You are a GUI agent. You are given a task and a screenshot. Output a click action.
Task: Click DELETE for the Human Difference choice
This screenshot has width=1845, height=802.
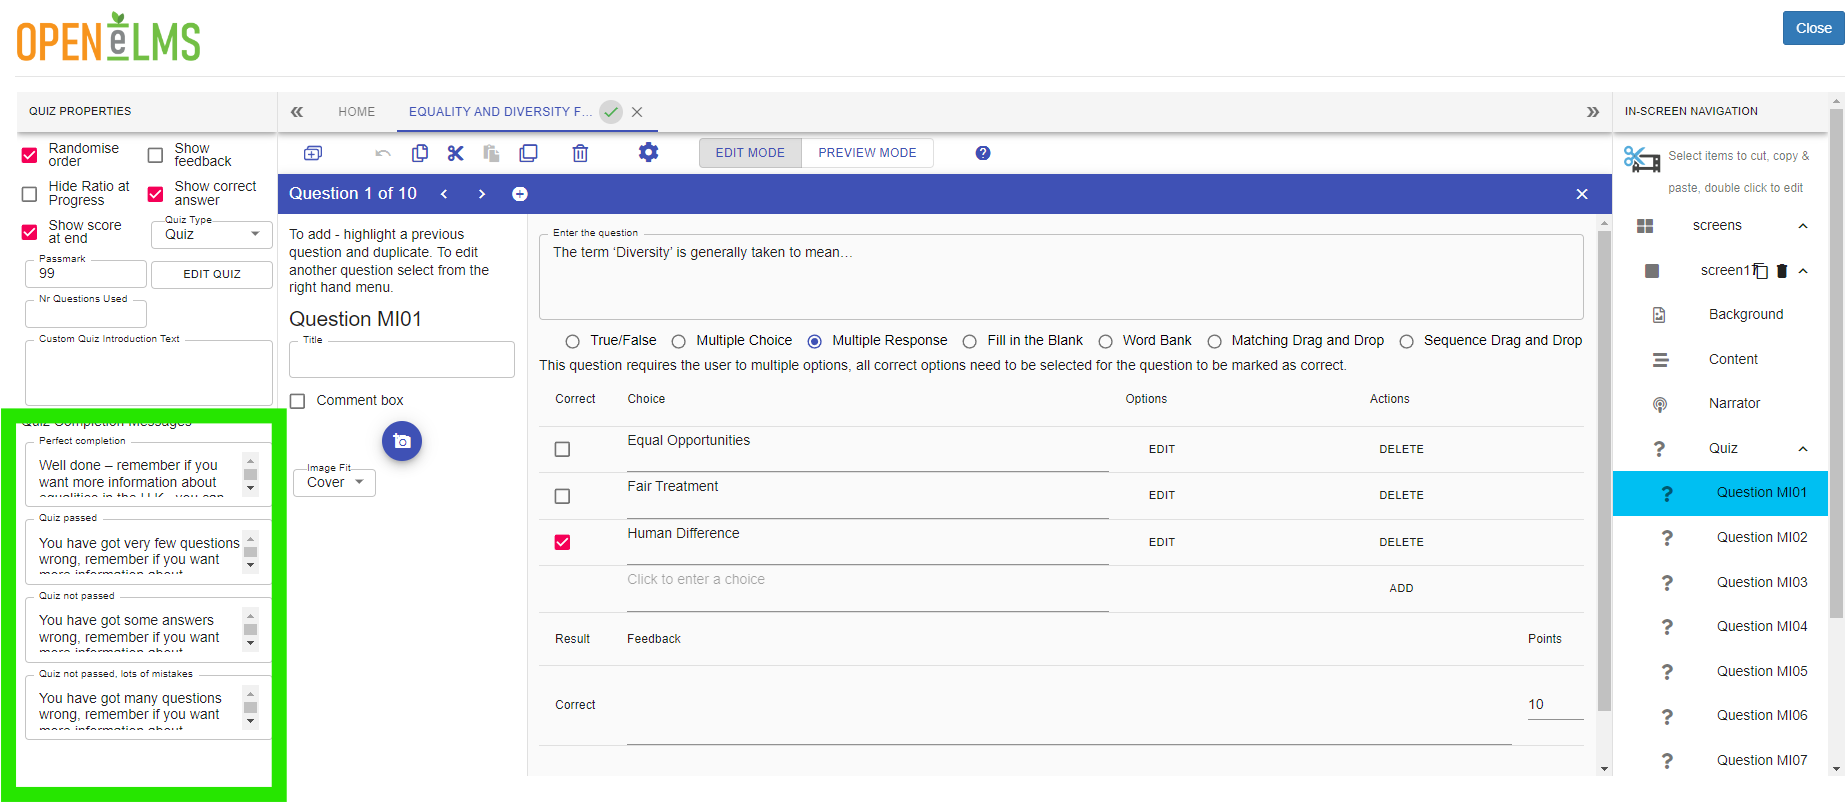[1401, 542]
